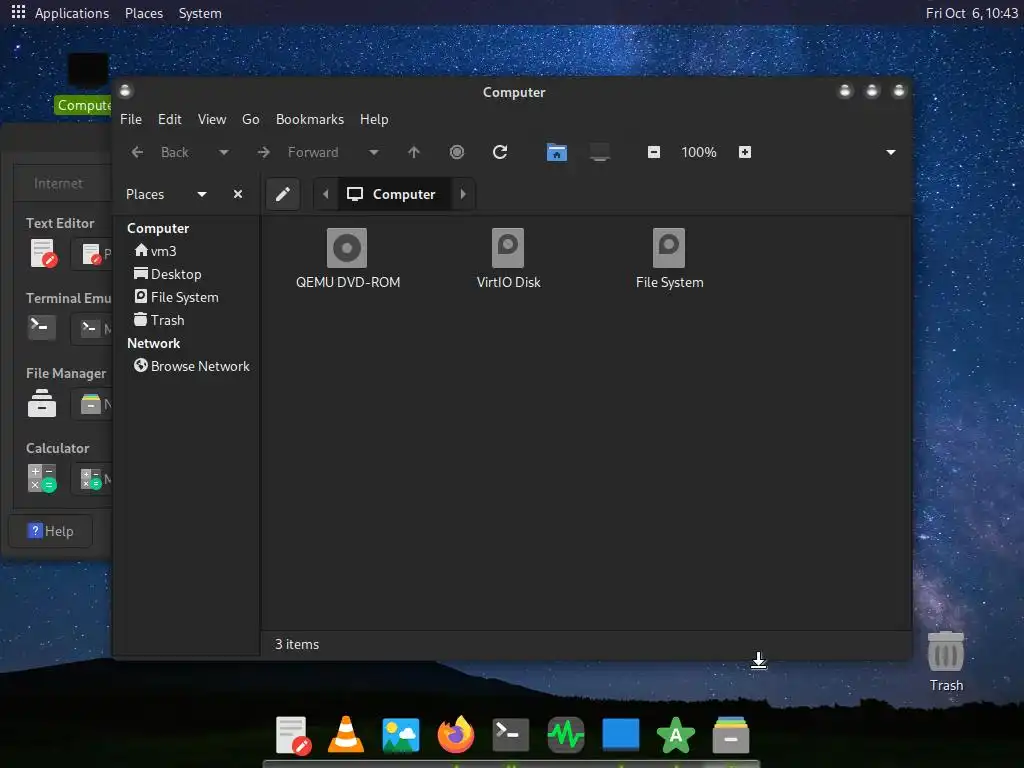Click Terminal Emulator icon in background window

point(42,328)
